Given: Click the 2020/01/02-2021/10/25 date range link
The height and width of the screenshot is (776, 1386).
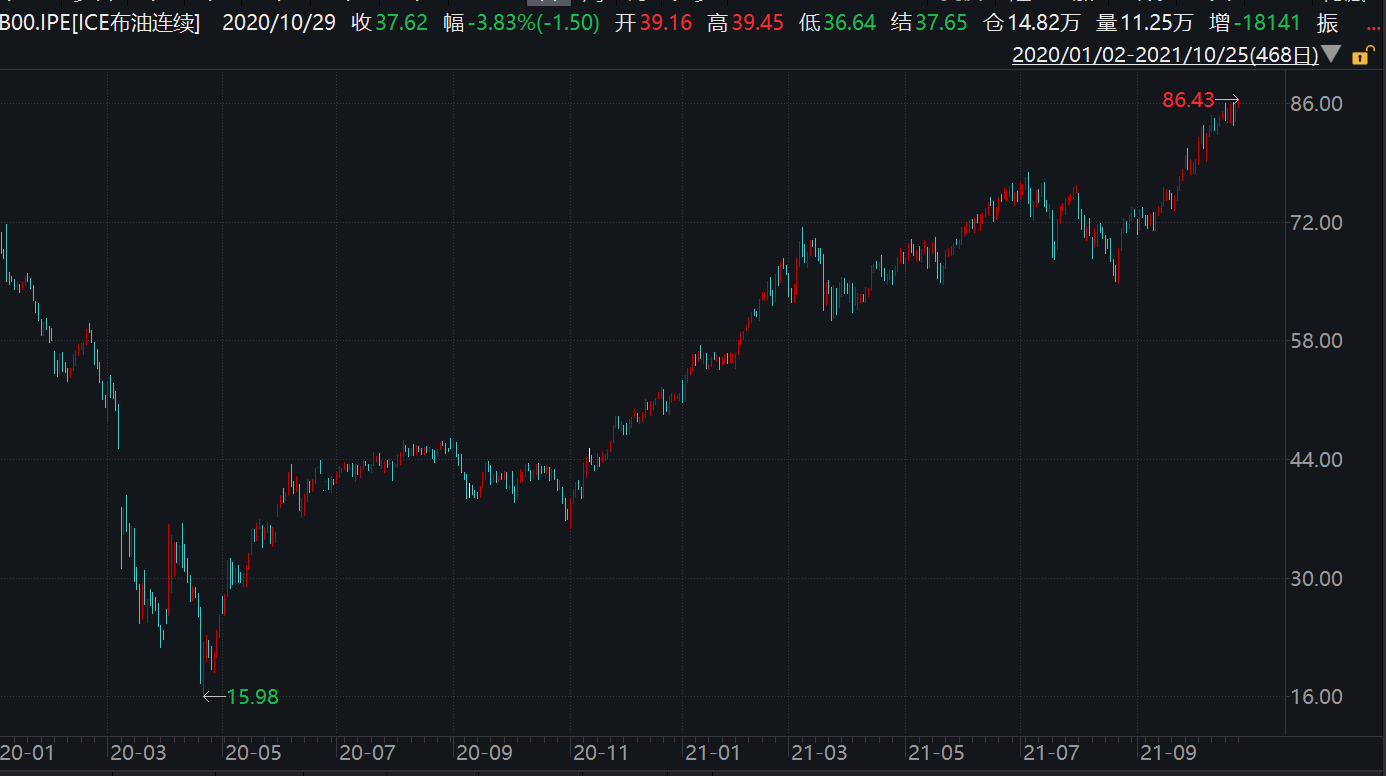Looking at the screenshot, I should coord(1164,56).
